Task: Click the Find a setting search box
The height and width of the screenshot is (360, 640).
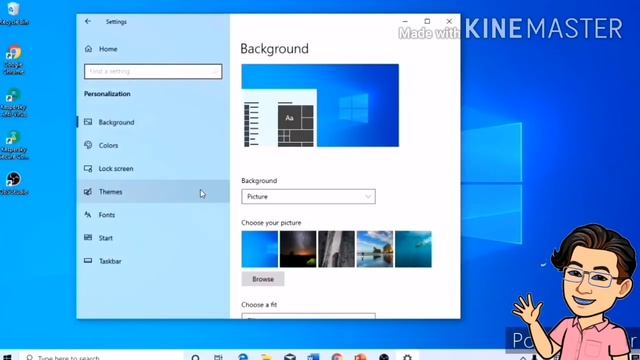Action: pyautogui.click(x=153, y=71)
